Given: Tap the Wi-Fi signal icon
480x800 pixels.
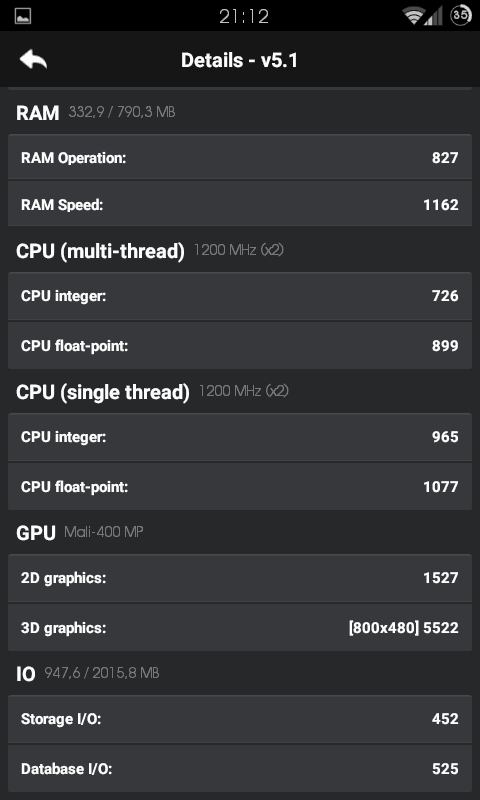Looking at the screenshot, I should pos(413,16).
